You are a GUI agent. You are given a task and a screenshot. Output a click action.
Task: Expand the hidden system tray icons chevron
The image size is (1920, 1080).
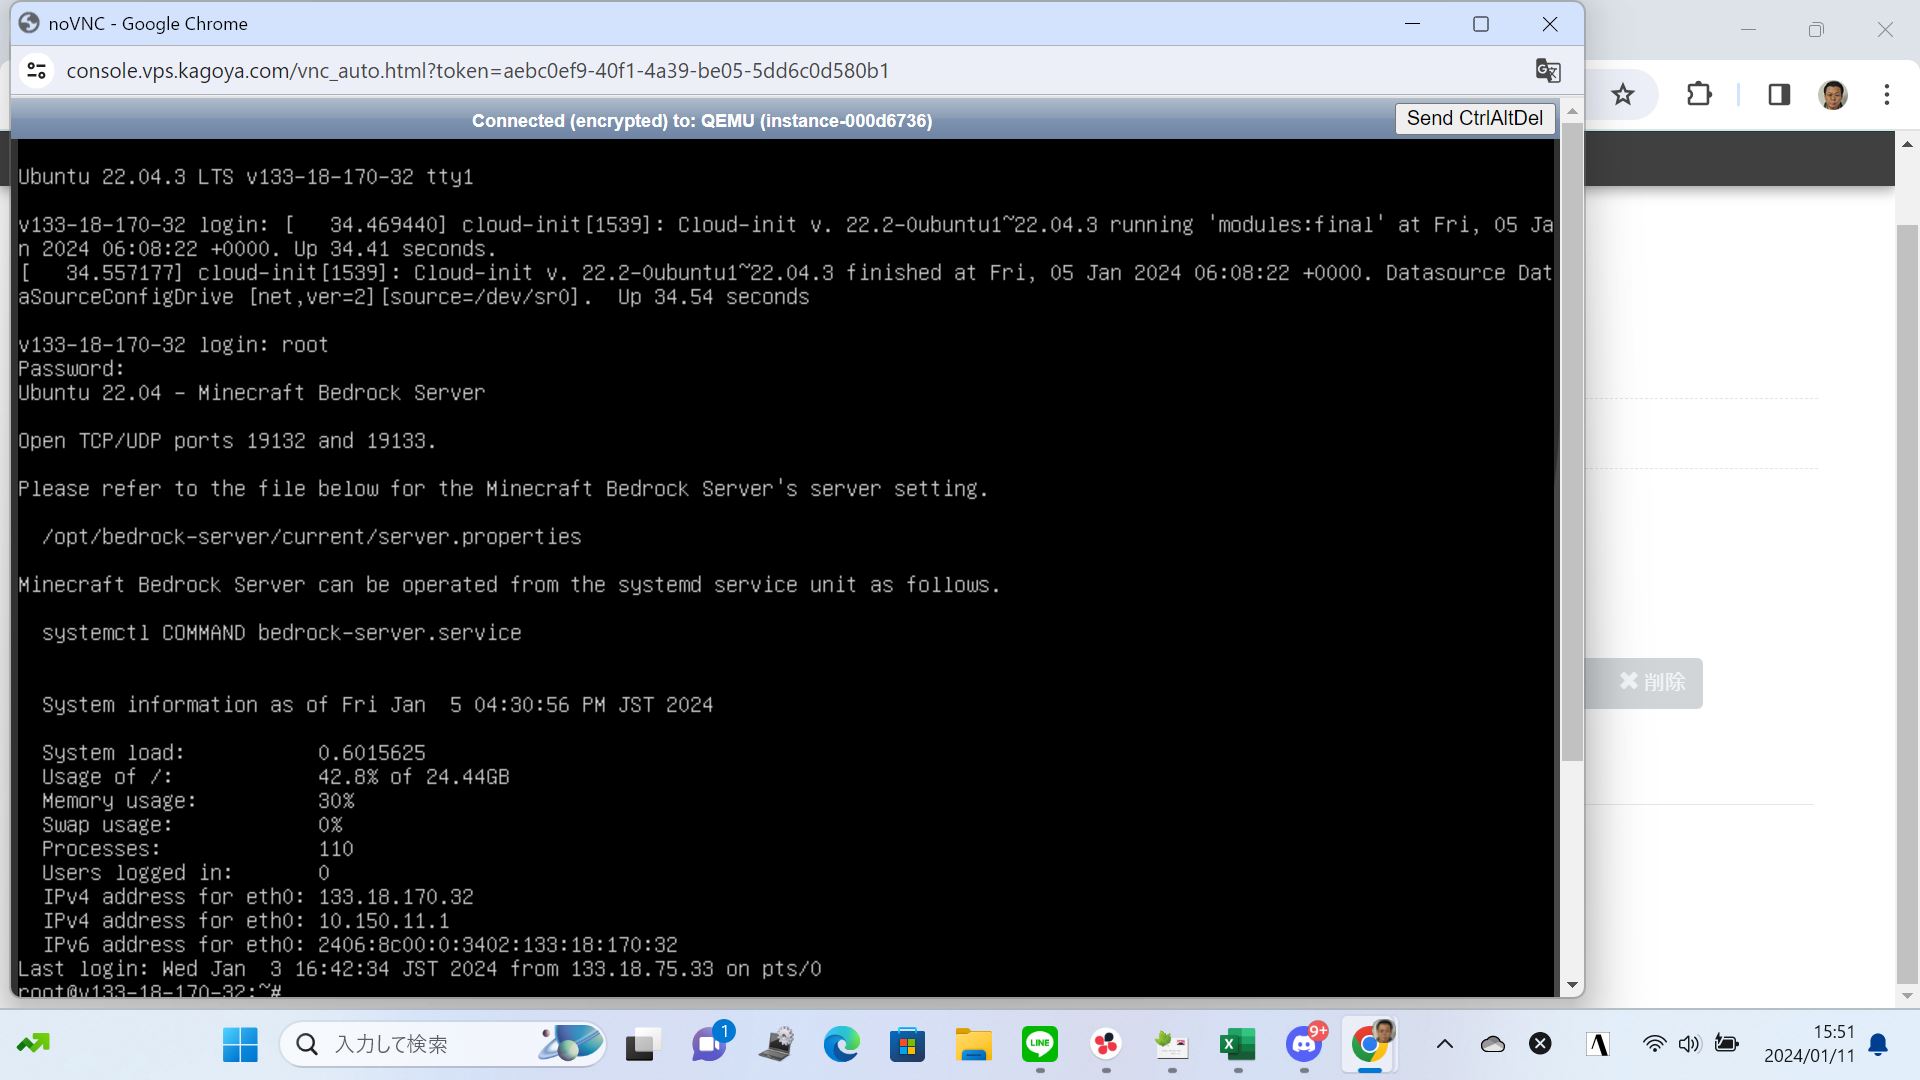click(1444, 1044)
